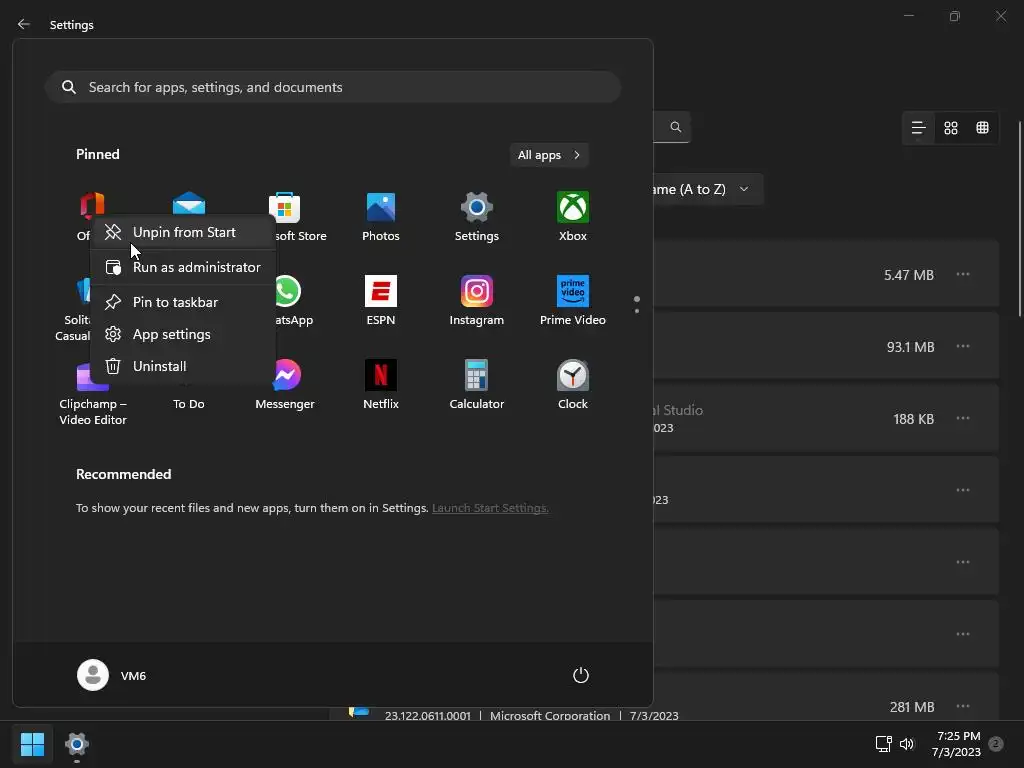
Task: Go to next page of pinned apps
Action: 637,311
